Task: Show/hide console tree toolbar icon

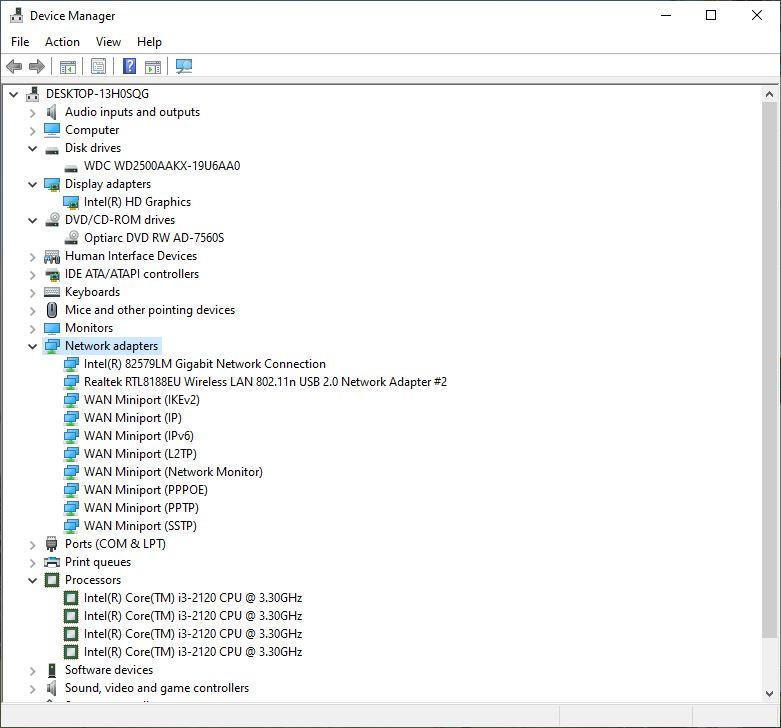Action: click(68, 66)
